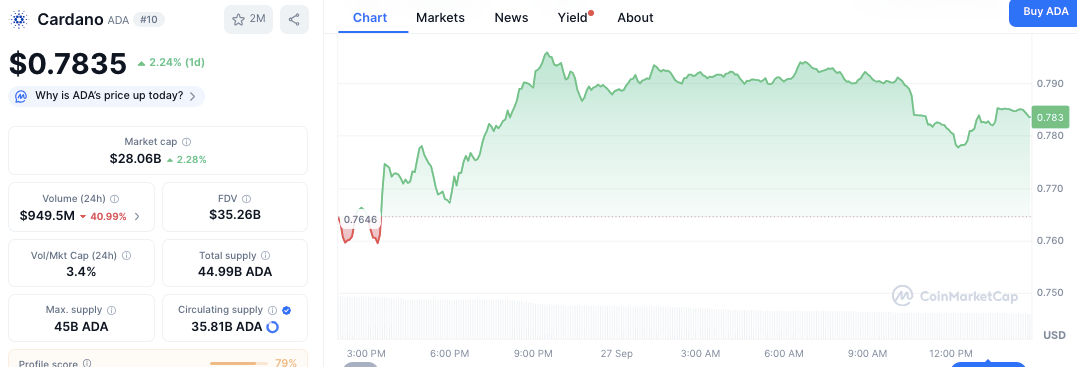Click the Cardano logo icon
This screenshot has width=1077, height=367.
(x=19, y=19)
